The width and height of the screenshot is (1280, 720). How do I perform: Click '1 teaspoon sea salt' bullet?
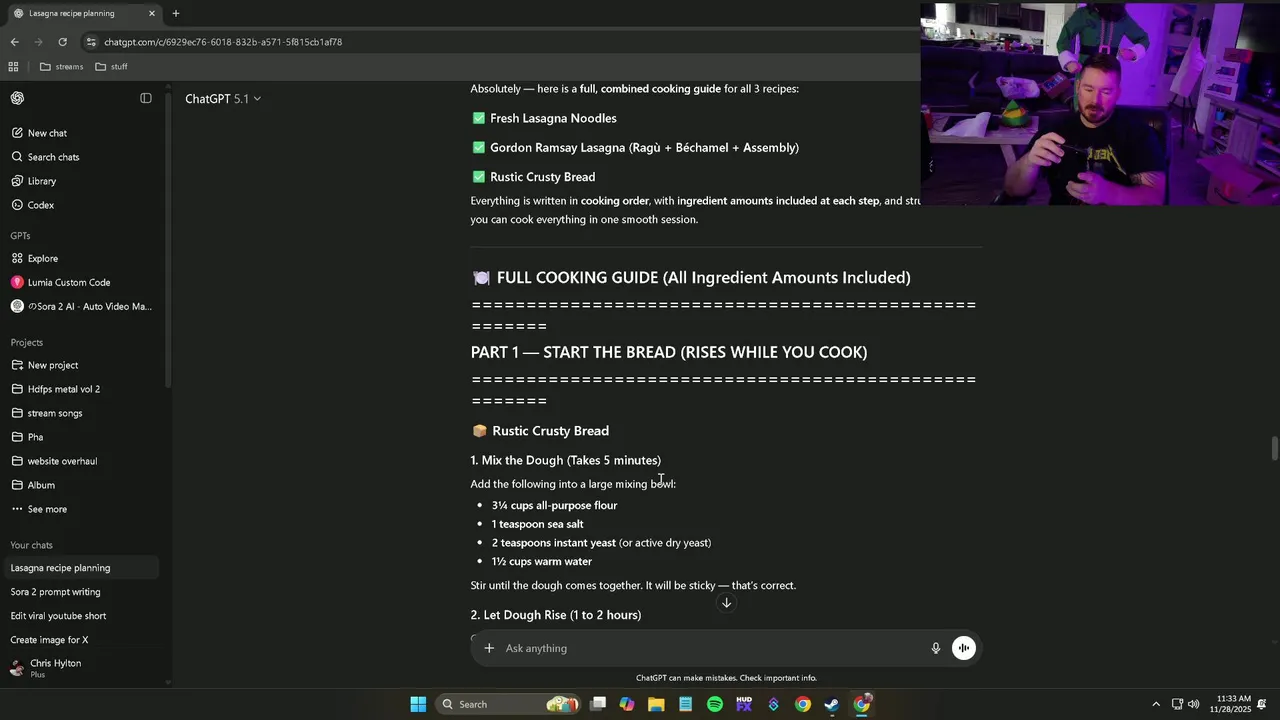pos(537,524)
